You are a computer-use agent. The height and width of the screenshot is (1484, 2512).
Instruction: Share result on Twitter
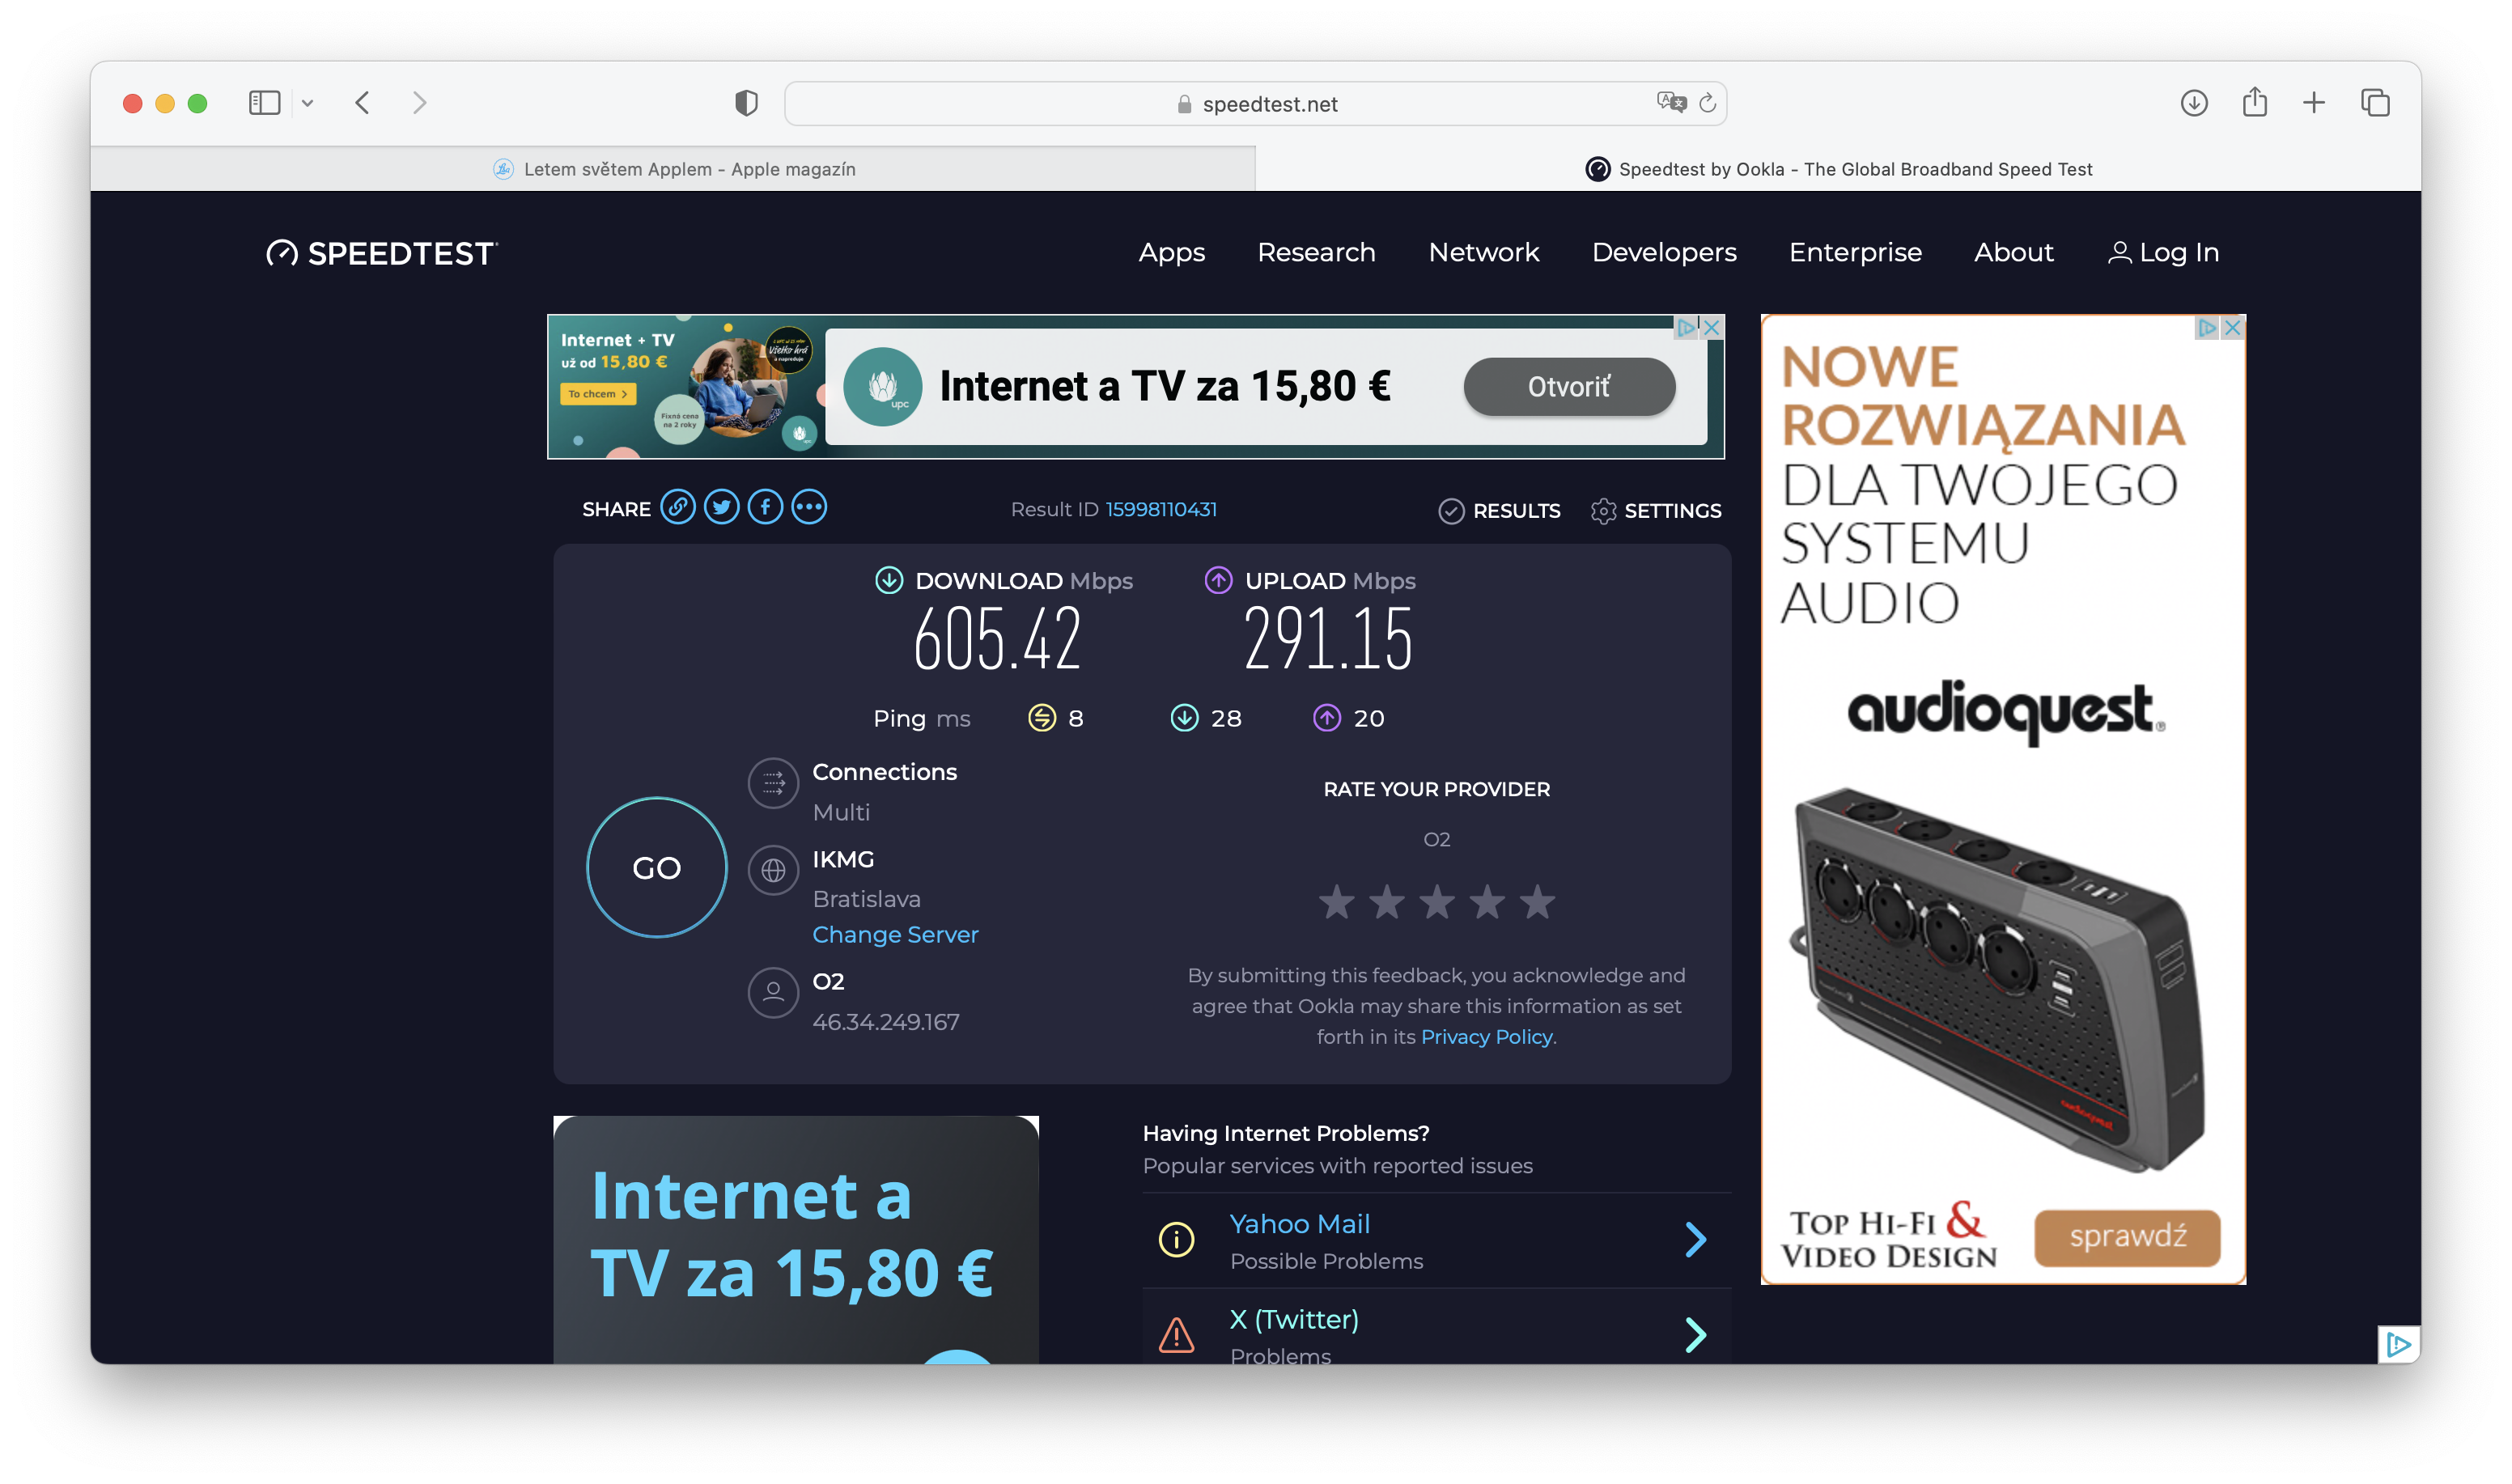coord(722,508)
